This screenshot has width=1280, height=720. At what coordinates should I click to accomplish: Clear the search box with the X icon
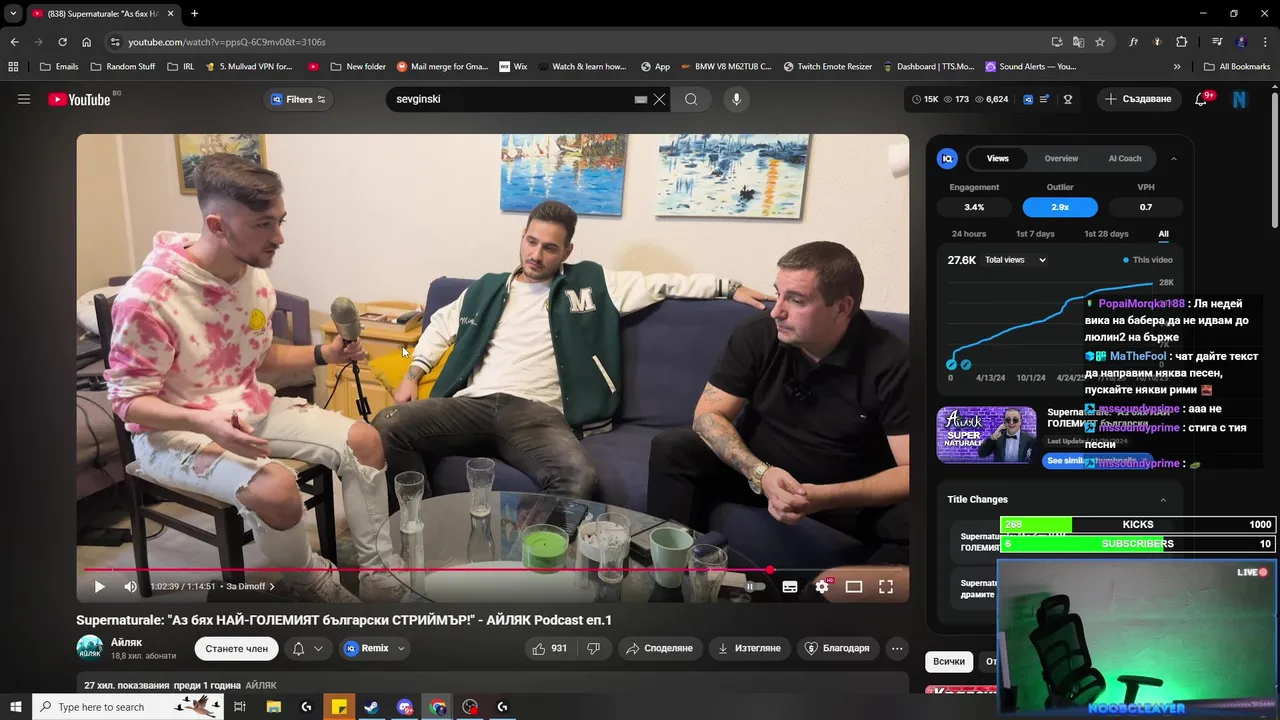point(659,99)
